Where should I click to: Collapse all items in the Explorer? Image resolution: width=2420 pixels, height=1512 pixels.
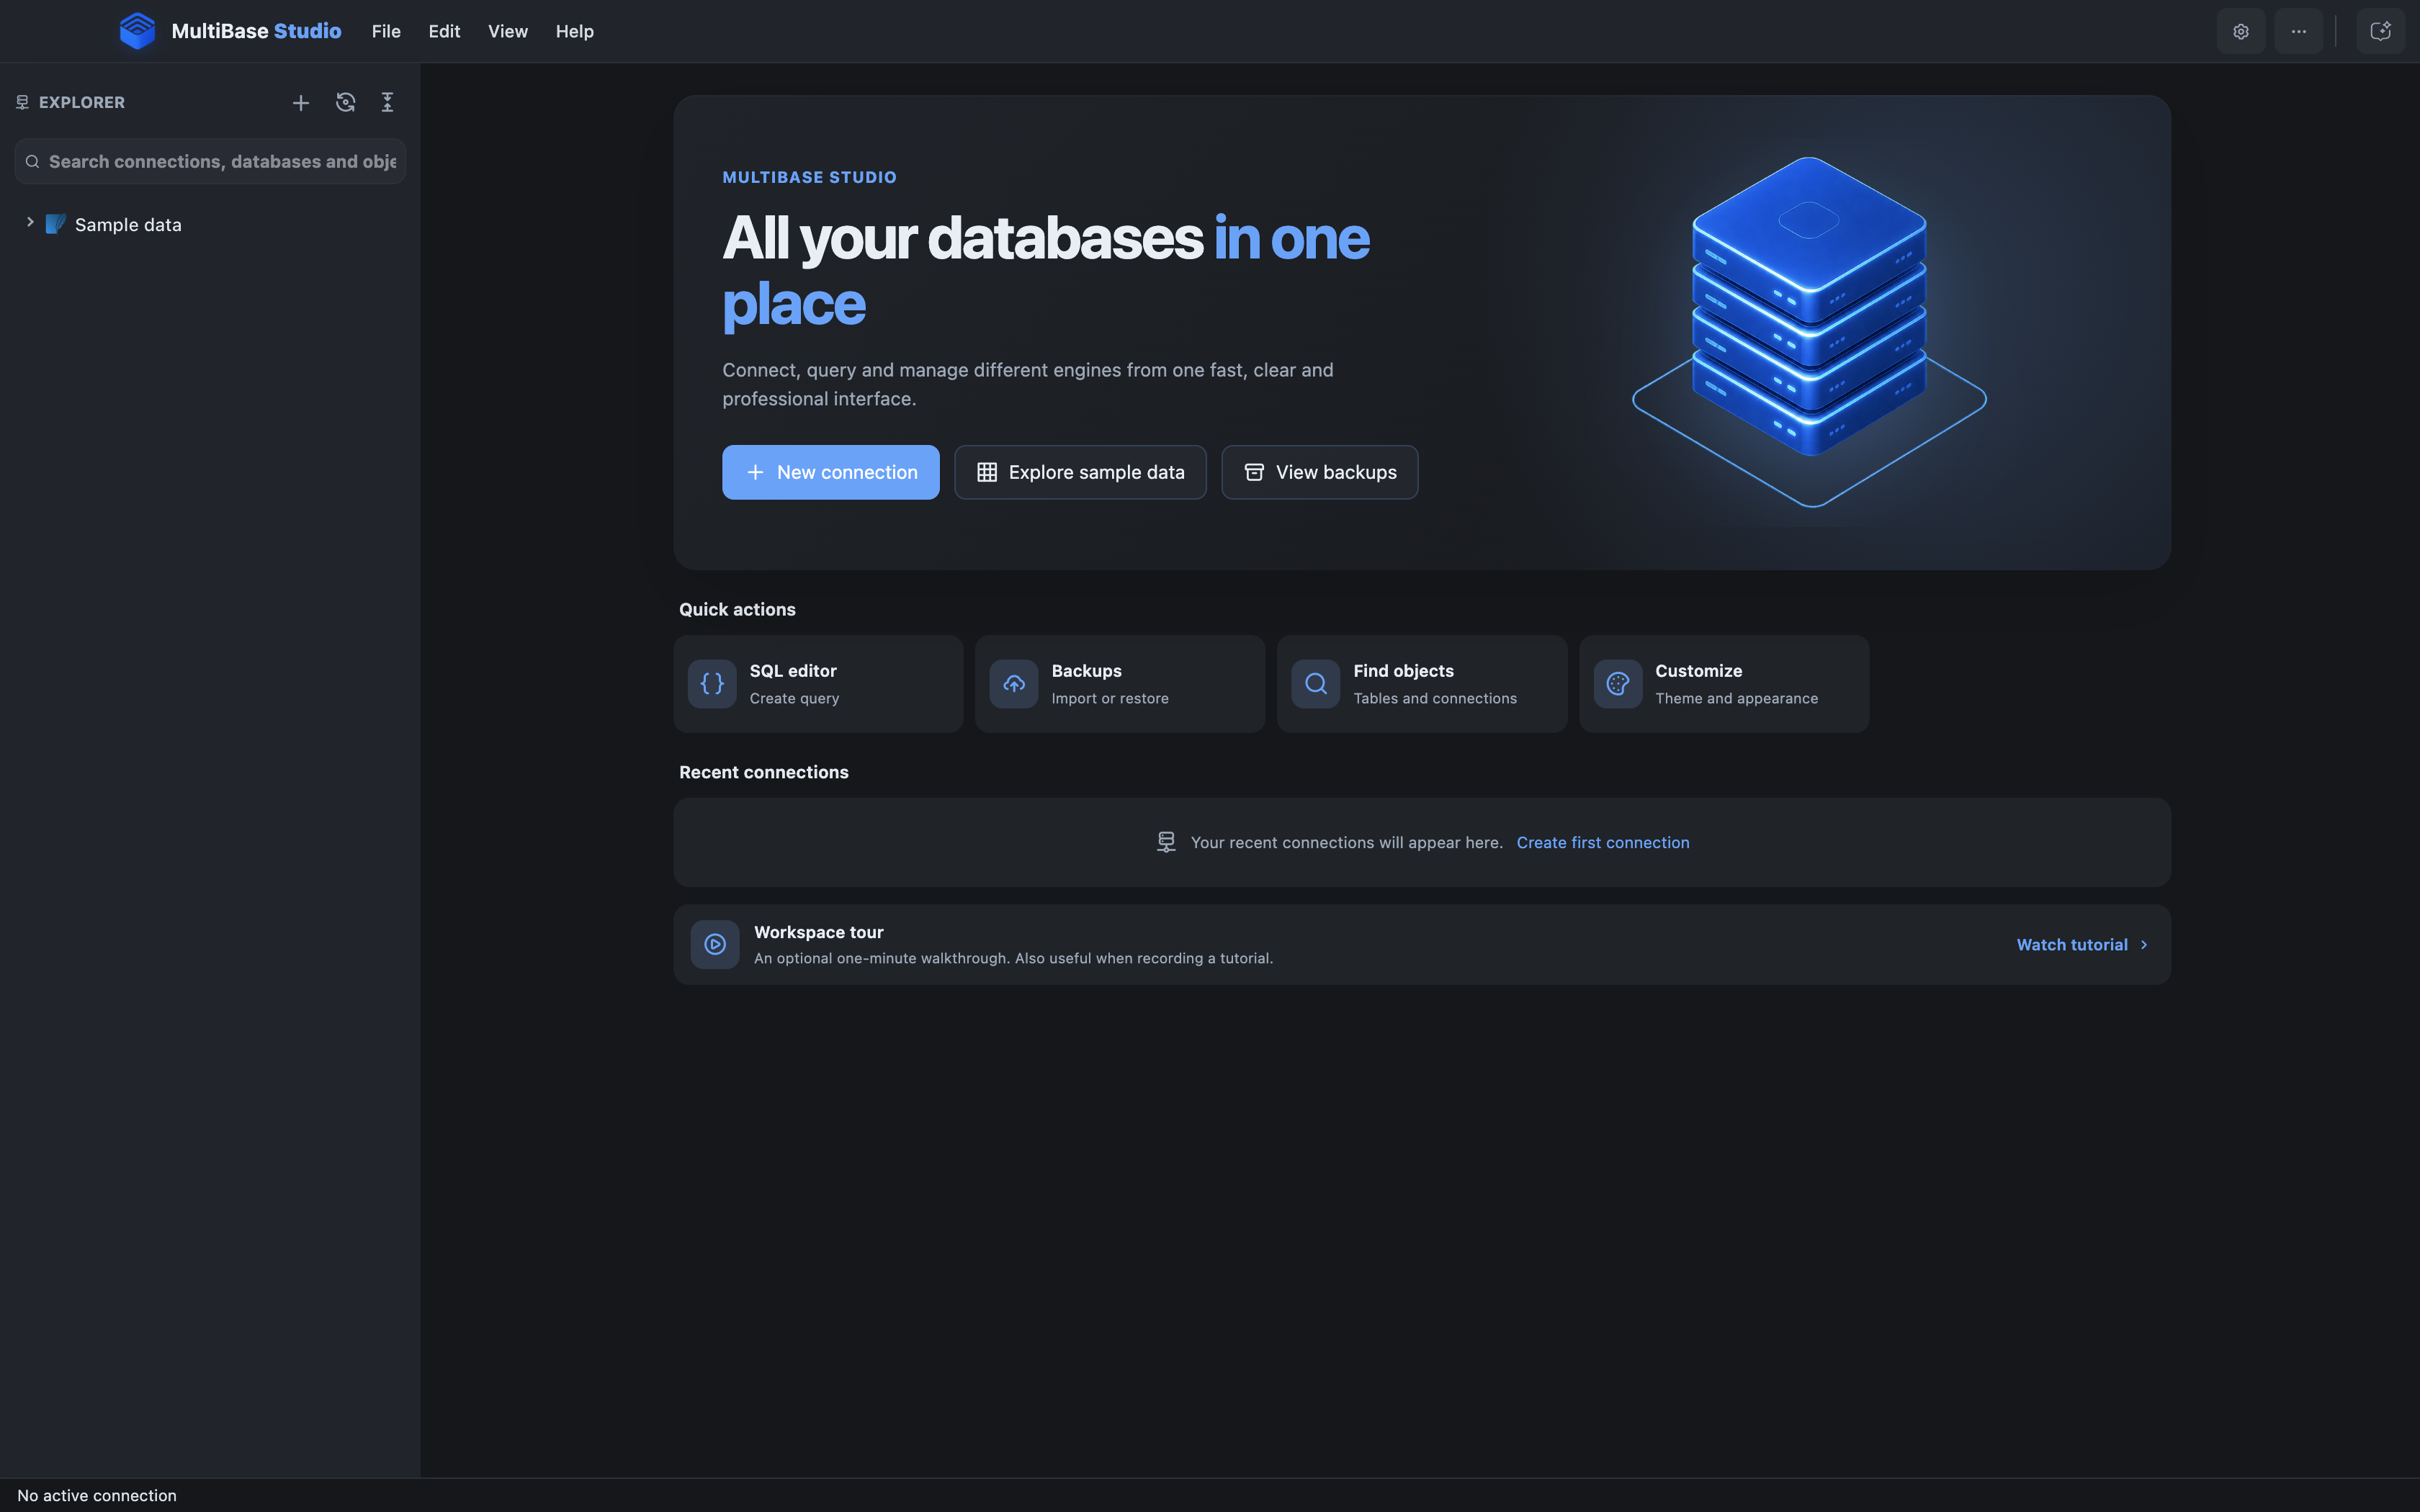pos(388,103)
